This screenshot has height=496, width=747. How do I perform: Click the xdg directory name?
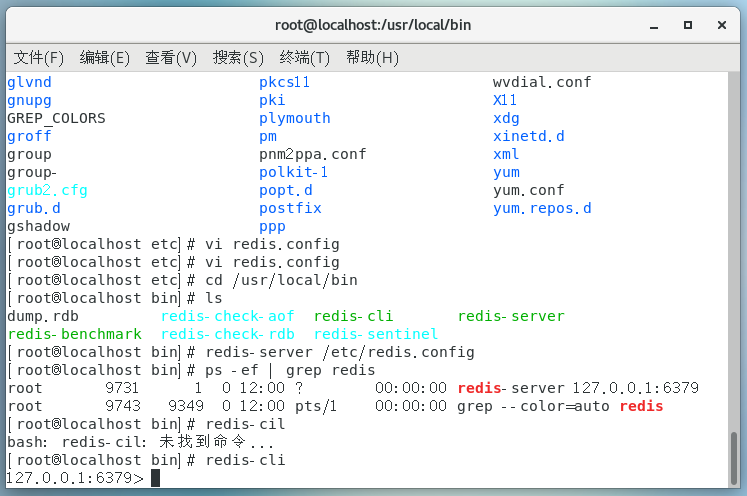pos(506,119)
